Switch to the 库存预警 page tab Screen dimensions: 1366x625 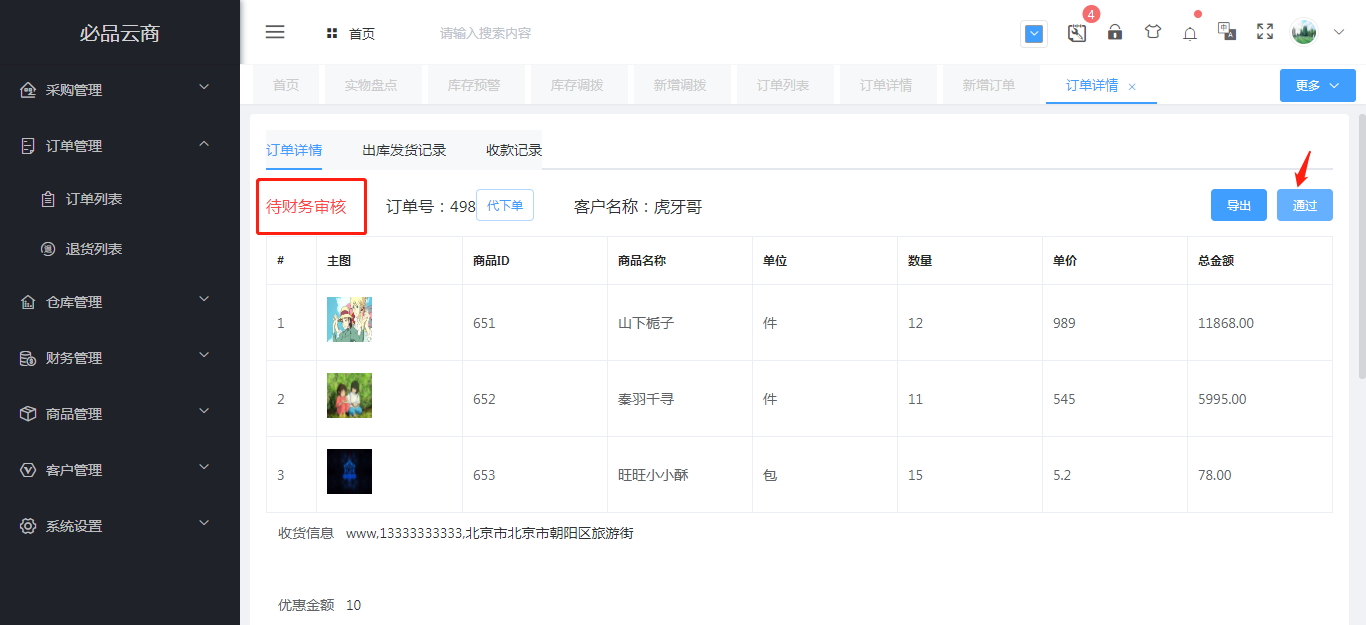click(474, 86)
